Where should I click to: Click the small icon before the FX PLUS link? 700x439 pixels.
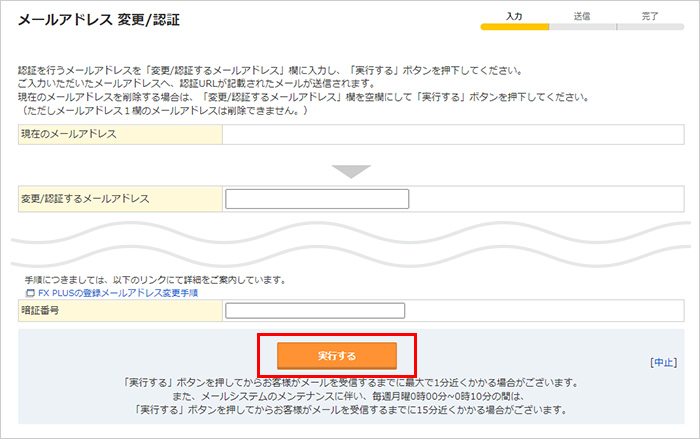coord(18,294)
